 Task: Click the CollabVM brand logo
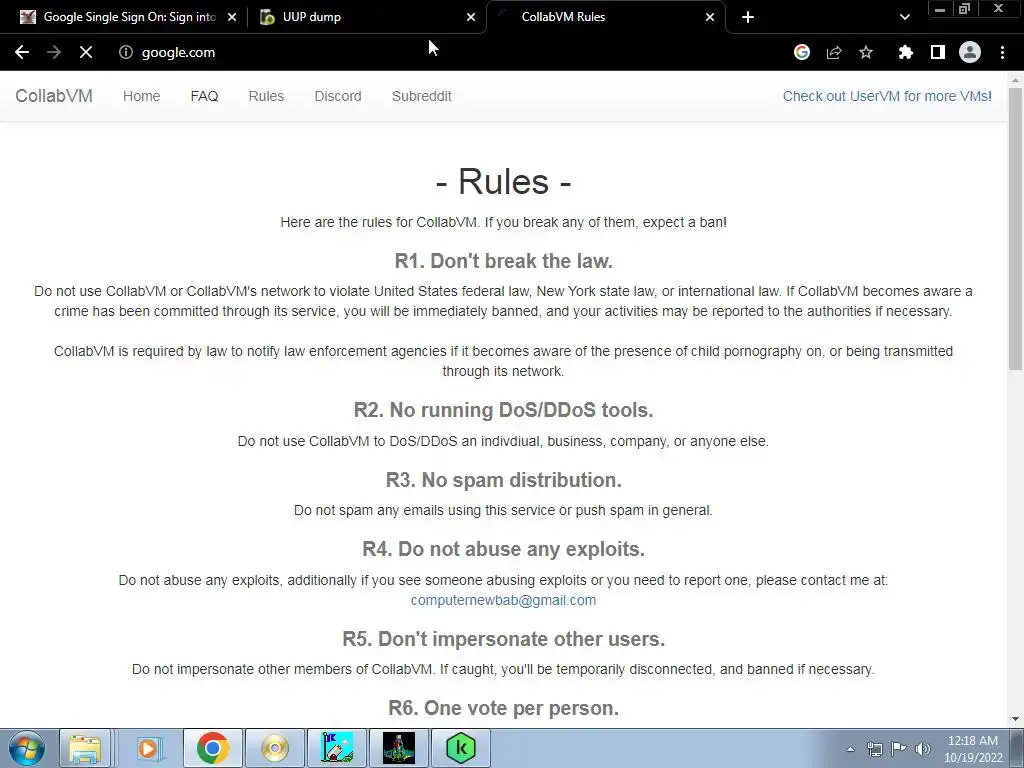[x=54, y=96]
